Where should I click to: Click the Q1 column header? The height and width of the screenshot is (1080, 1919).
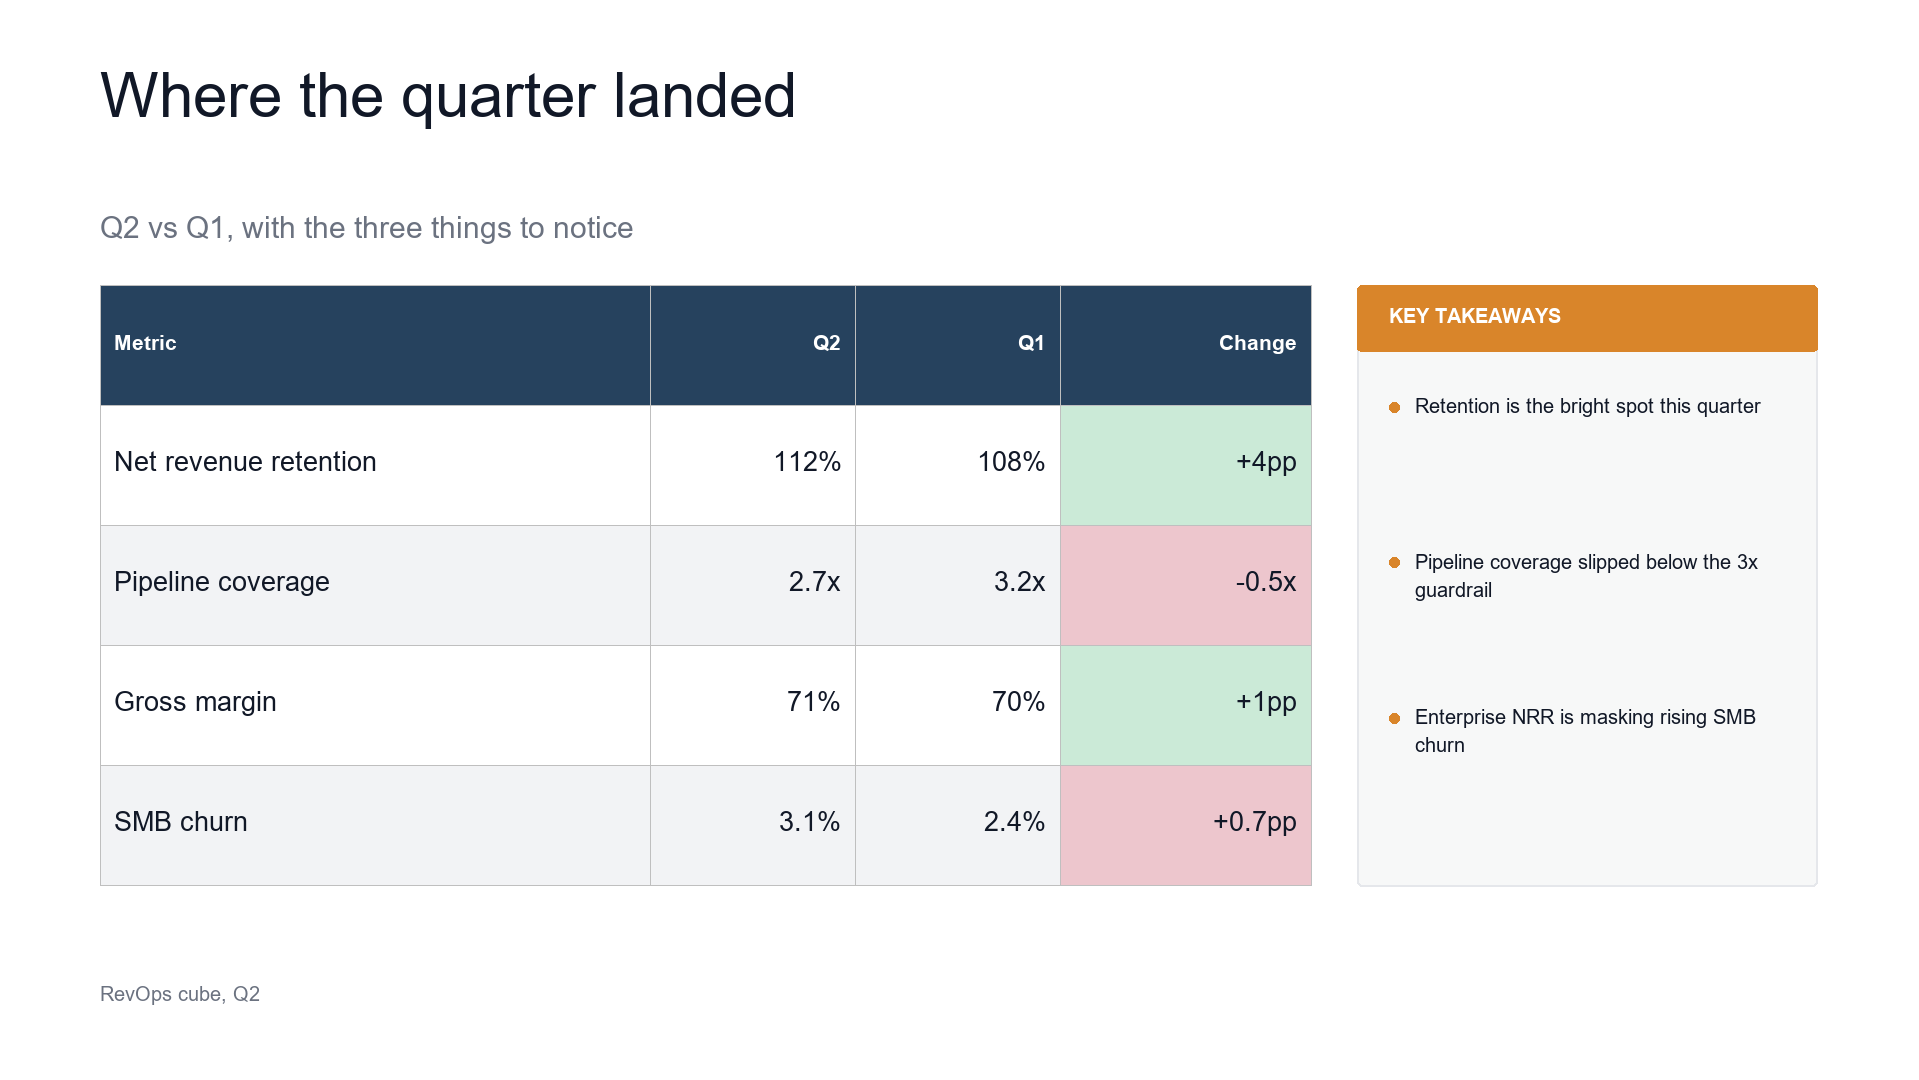[958, 345]
